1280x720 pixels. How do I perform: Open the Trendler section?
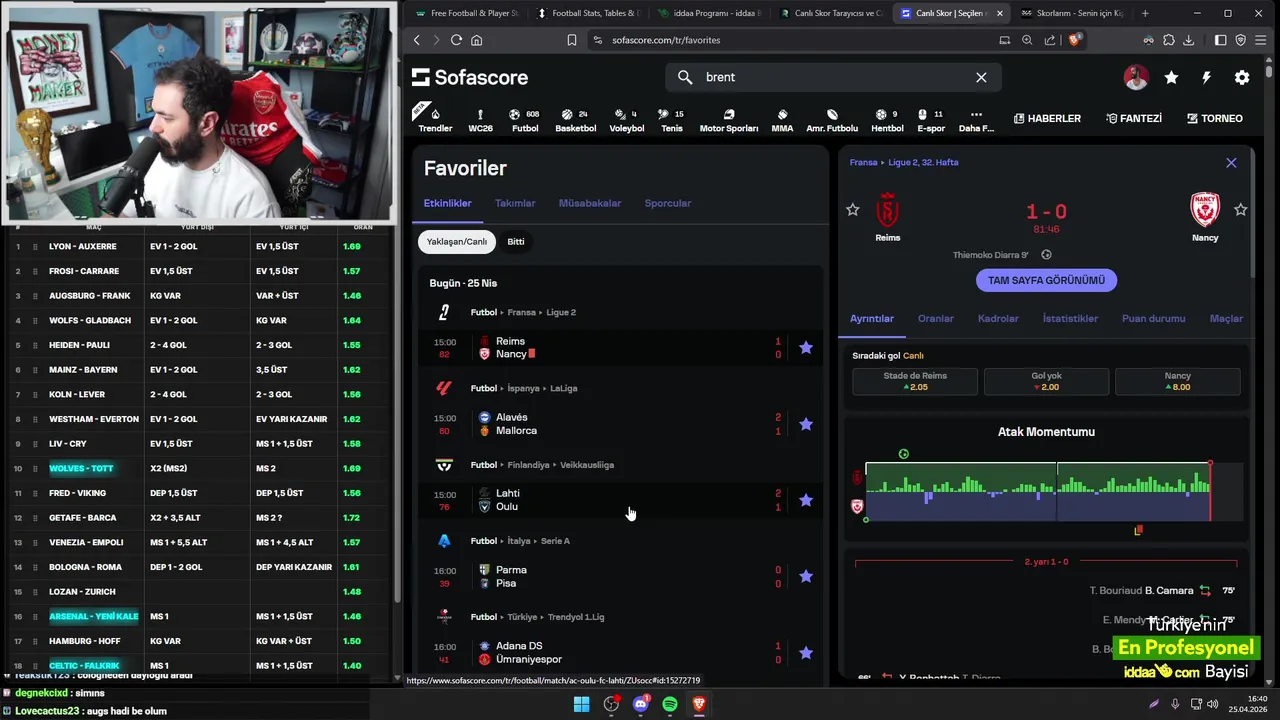pyautogui.click(x=435, y=120)
